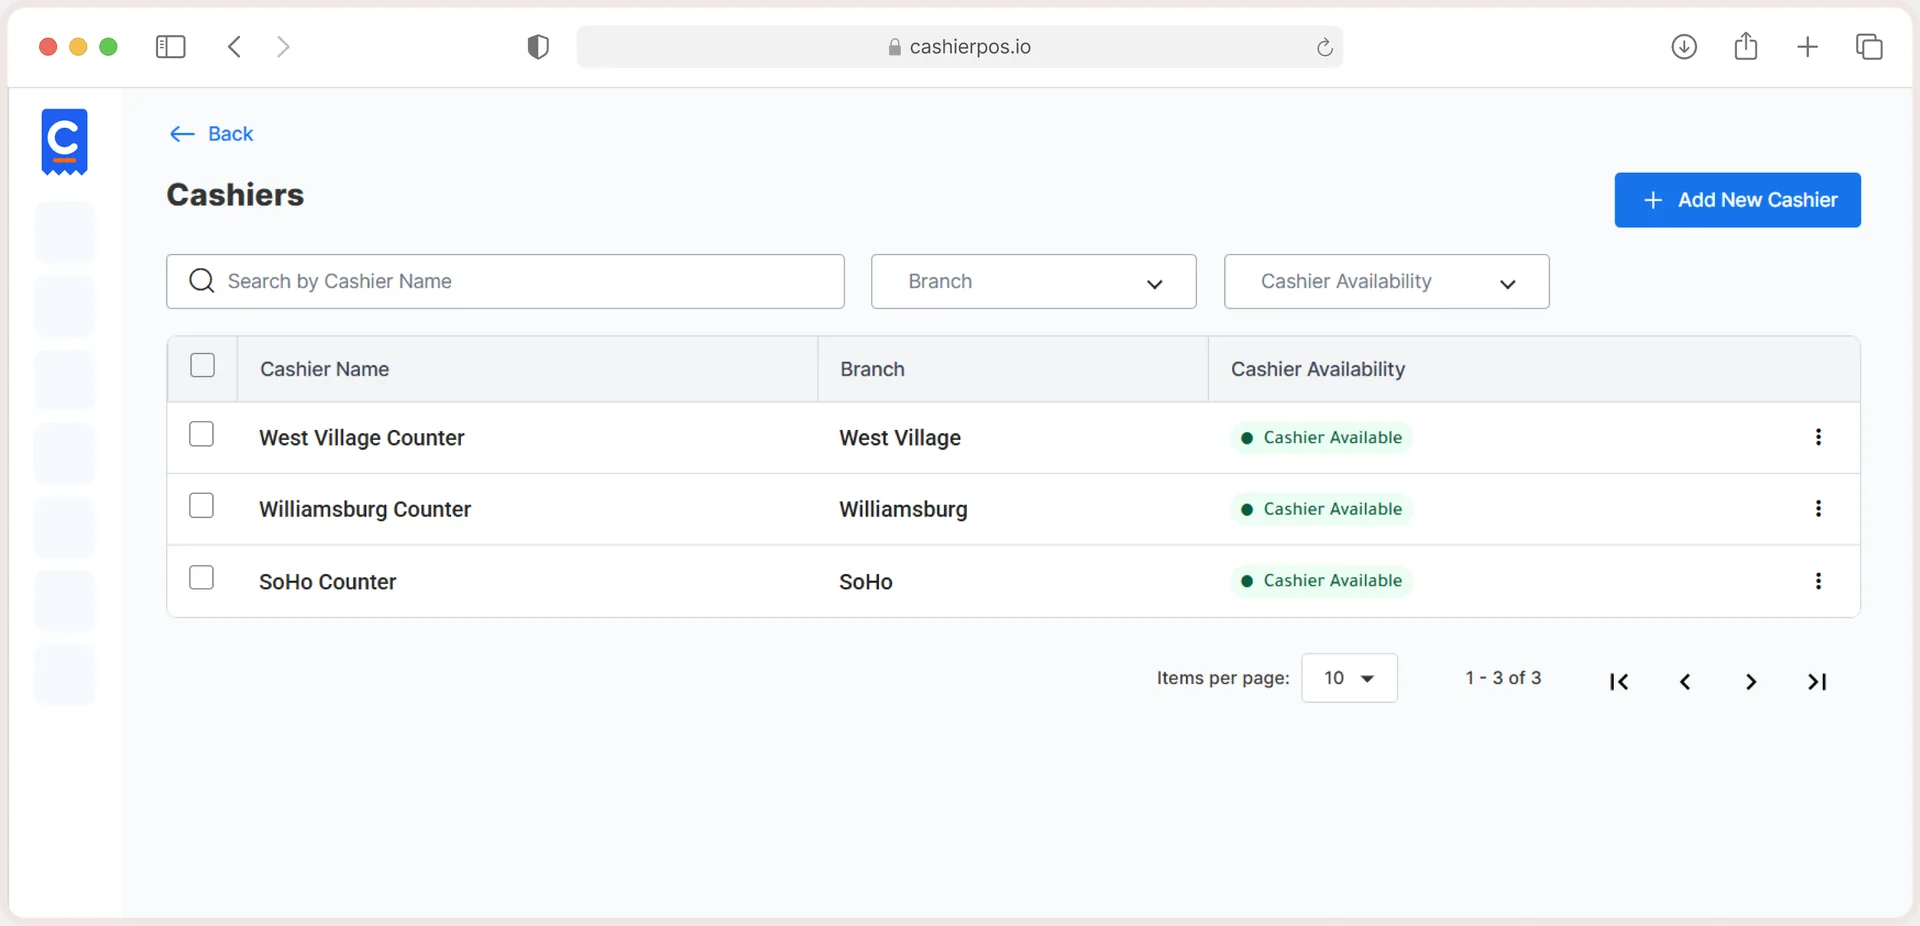Screen dimensions: 1920x926
Task: Select all cashiers with header checkbox
Action: pos(202,365)
